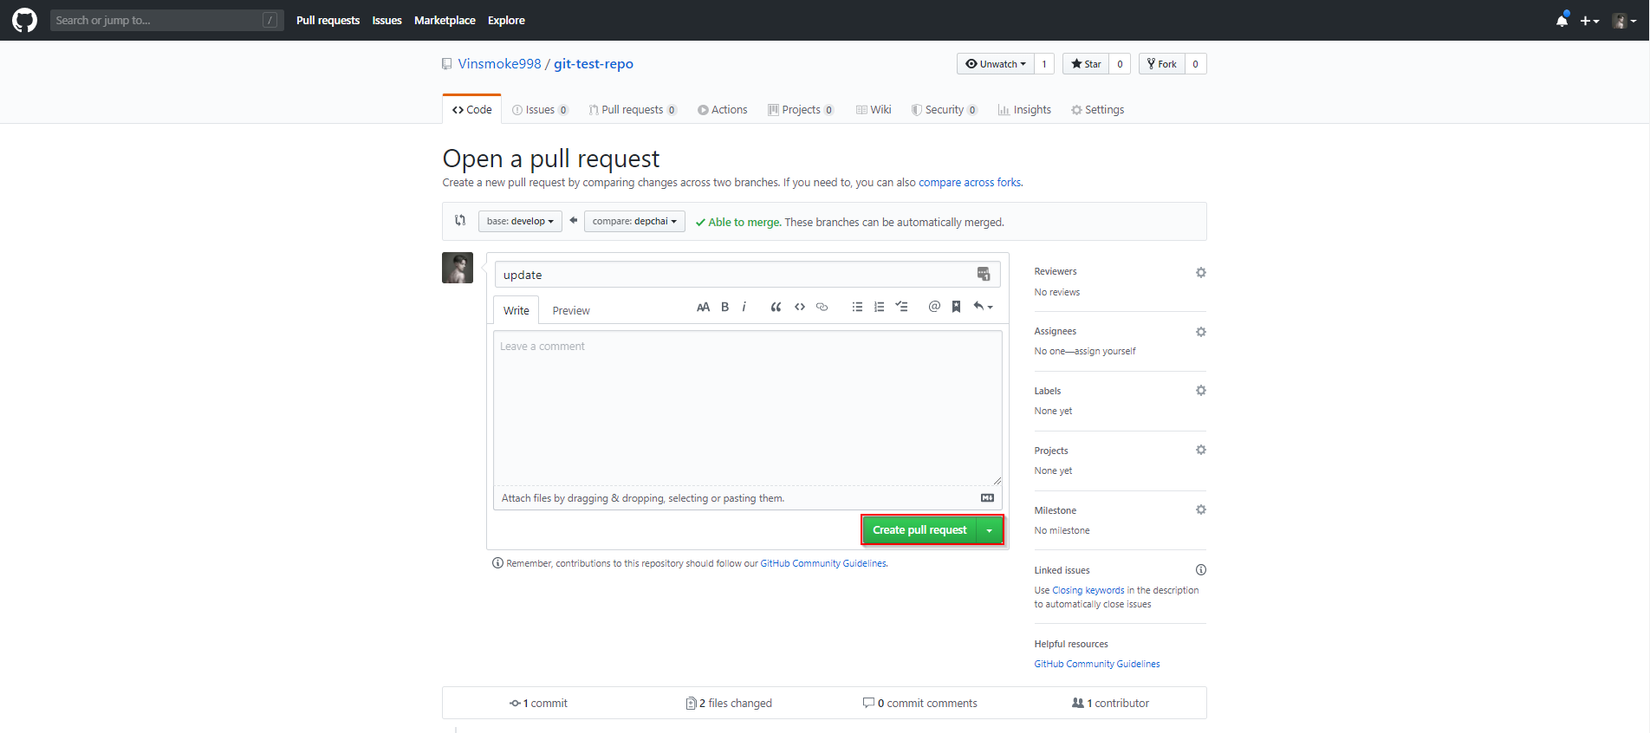Open the base: develop branch dropdown
Image resolution: width=1650 pixels, height=733 pixels.
coord(520,221)
